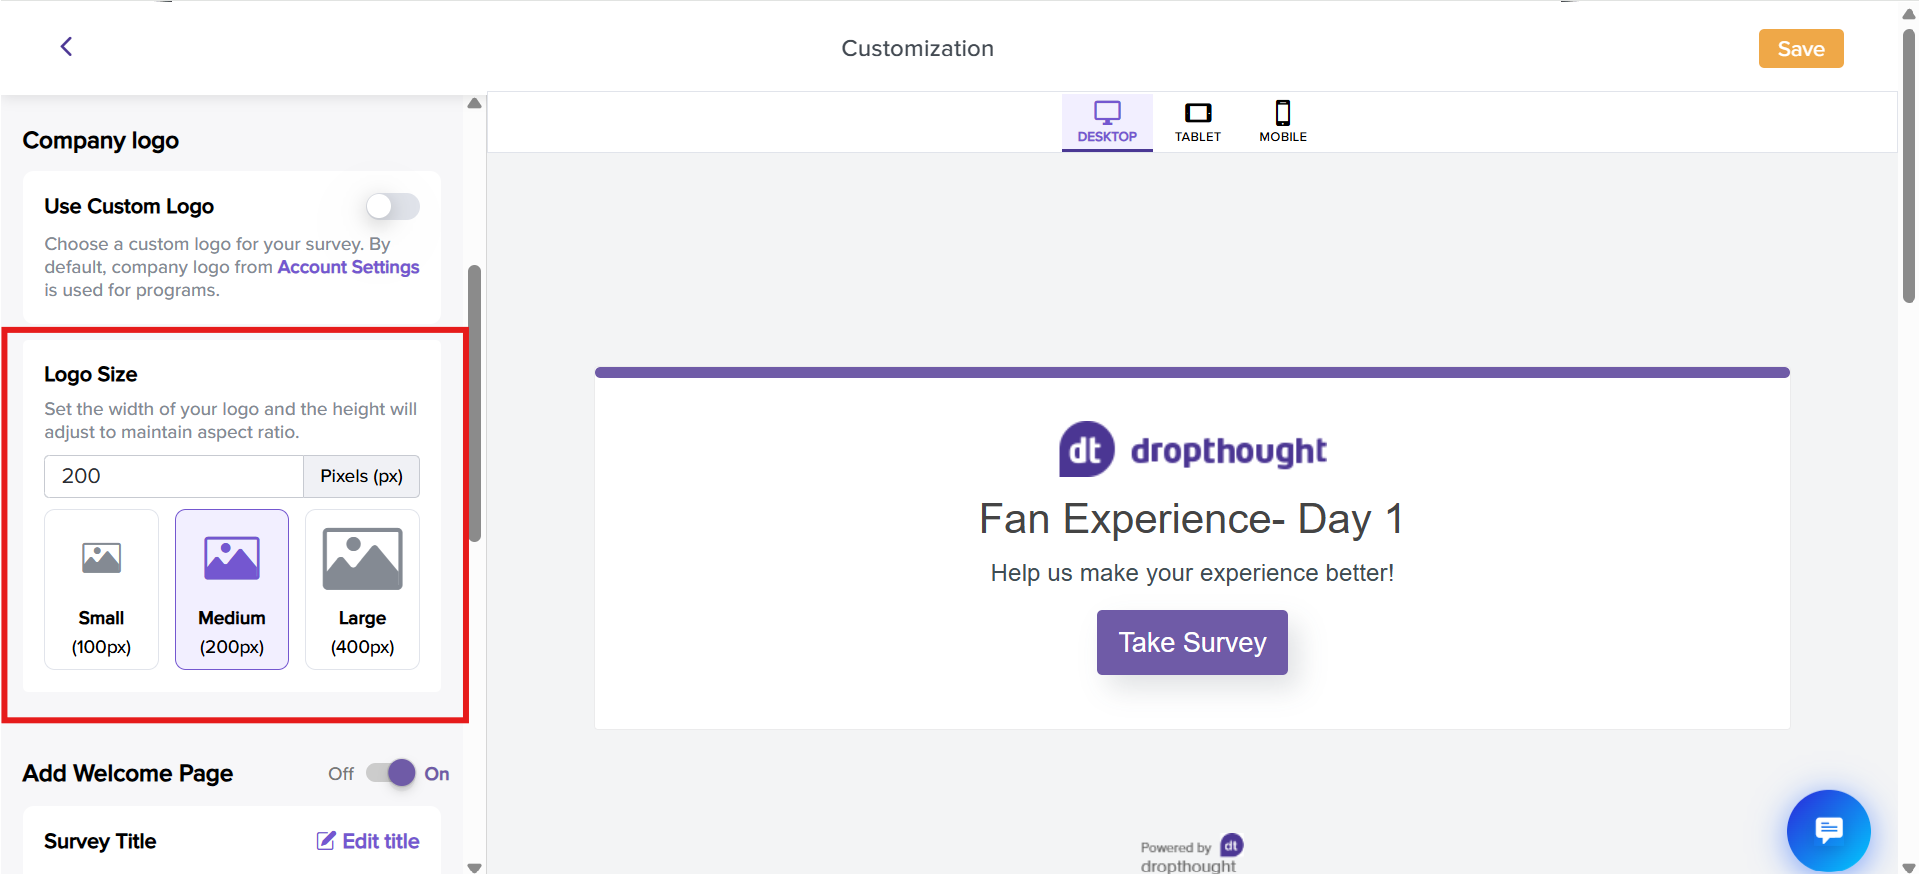
Task: Switch to Desktop preview
Action: [x=1106, y=122]
